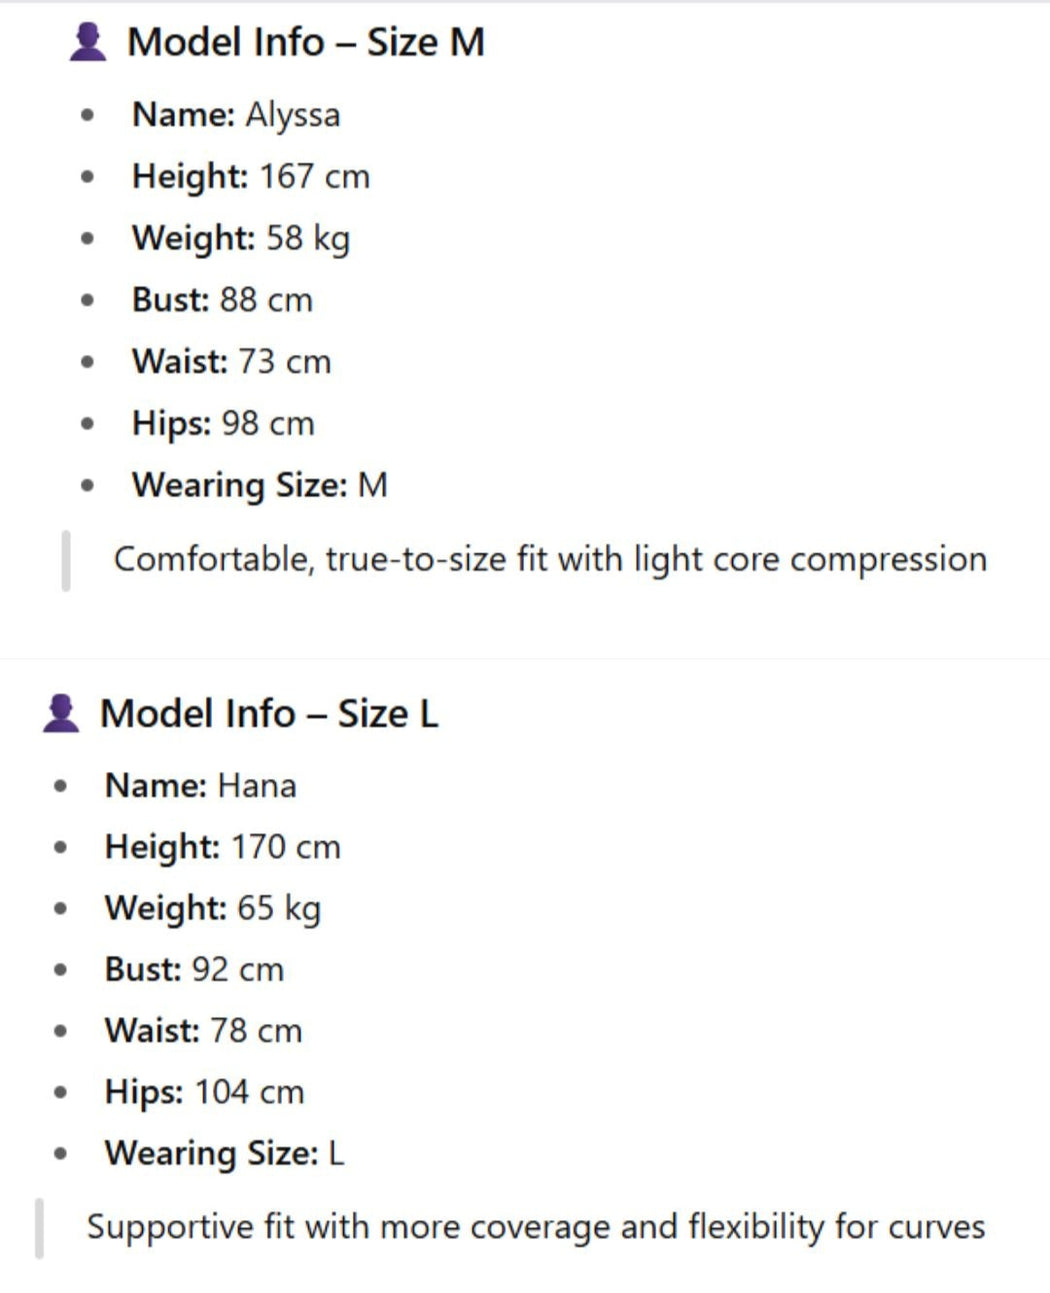The height and width of the screenshot is (1293, 1050).
Task: Click the 'Hips: 104 cm' item
Action: coord(204,1092)
